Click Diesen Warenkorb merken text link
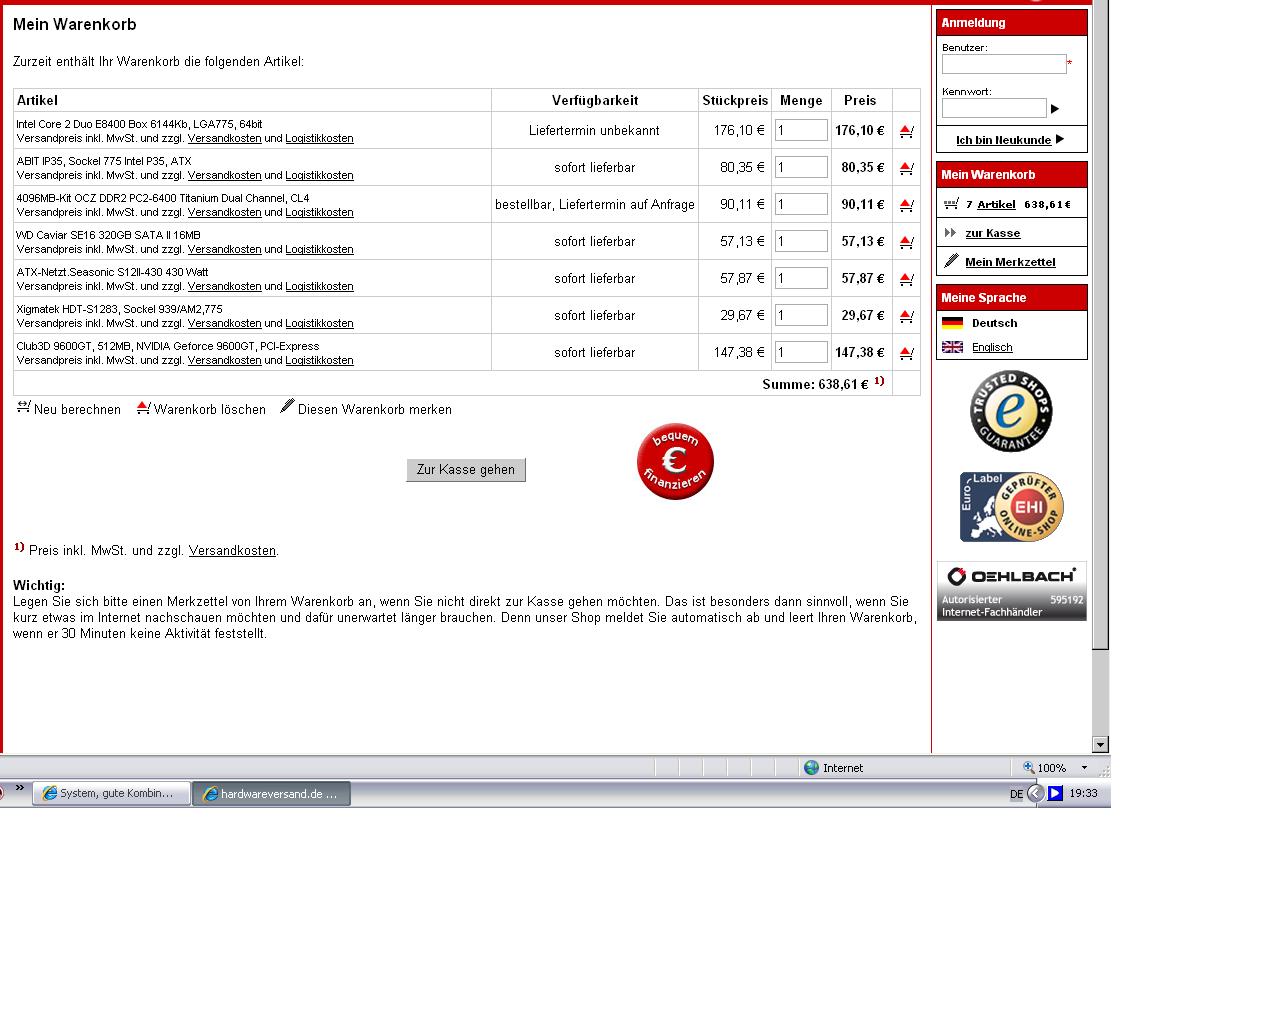Image resolution: width=1280 pixels, height=1024 pixels. point(375,409)
